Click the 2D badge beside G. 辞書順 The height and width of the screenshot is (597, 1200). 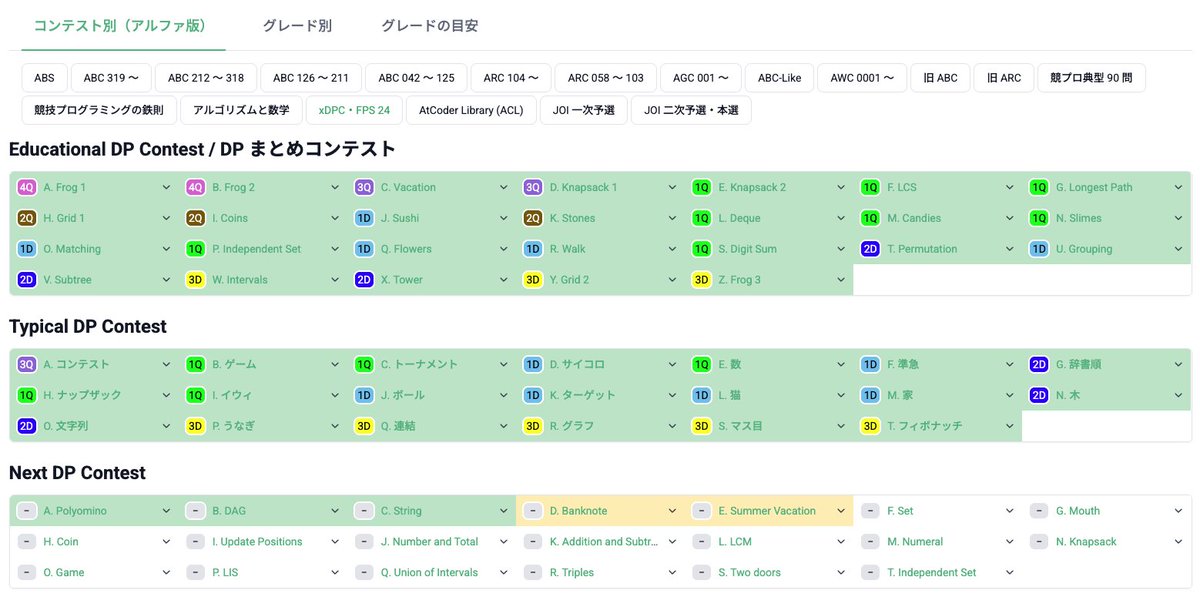(x=1039, y=364)
